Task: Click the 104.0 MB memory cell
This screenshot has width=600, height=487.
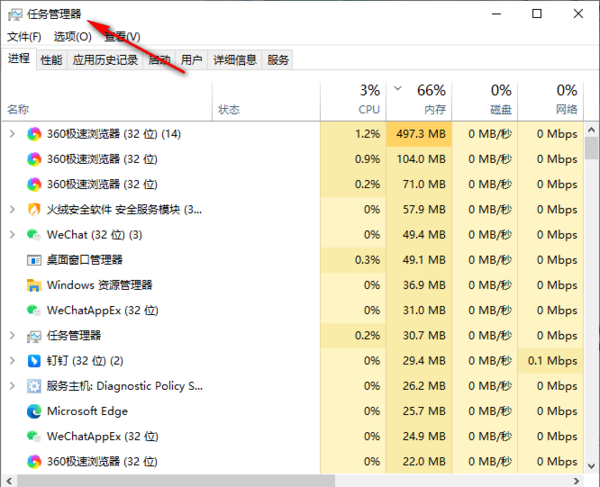Action: coord(419,159)
